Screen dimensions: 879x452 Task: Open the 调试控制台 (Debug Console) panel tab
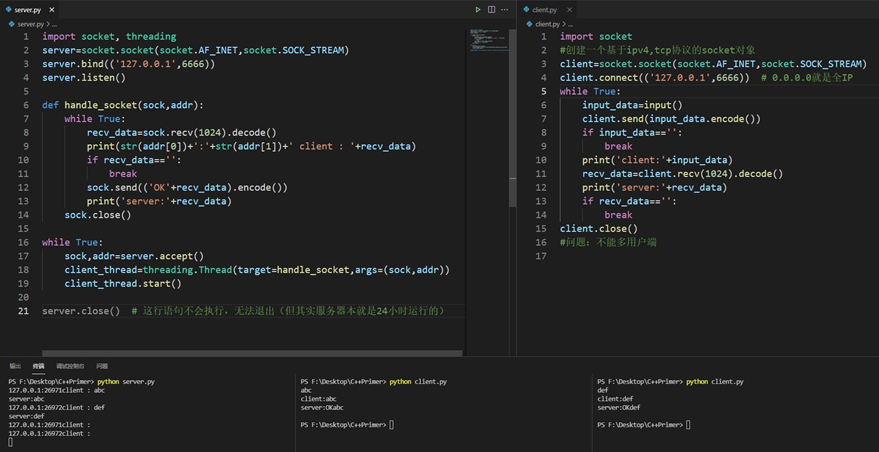[x=70, y=366]
